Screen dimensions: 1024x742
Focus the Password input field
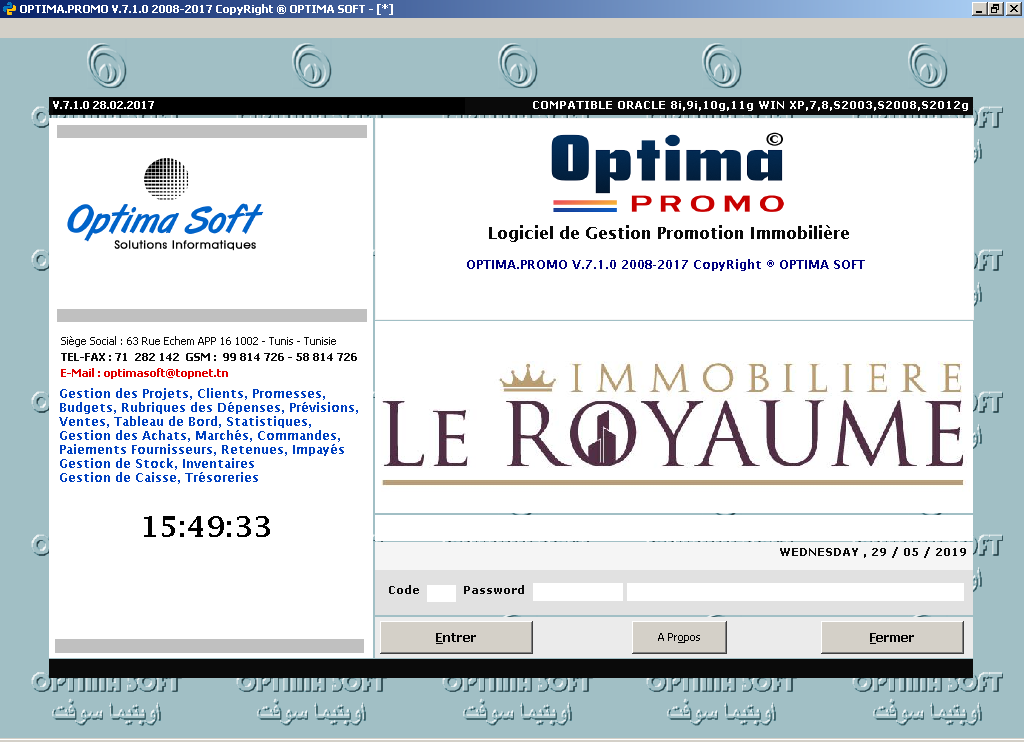click(x=578, y=592)
